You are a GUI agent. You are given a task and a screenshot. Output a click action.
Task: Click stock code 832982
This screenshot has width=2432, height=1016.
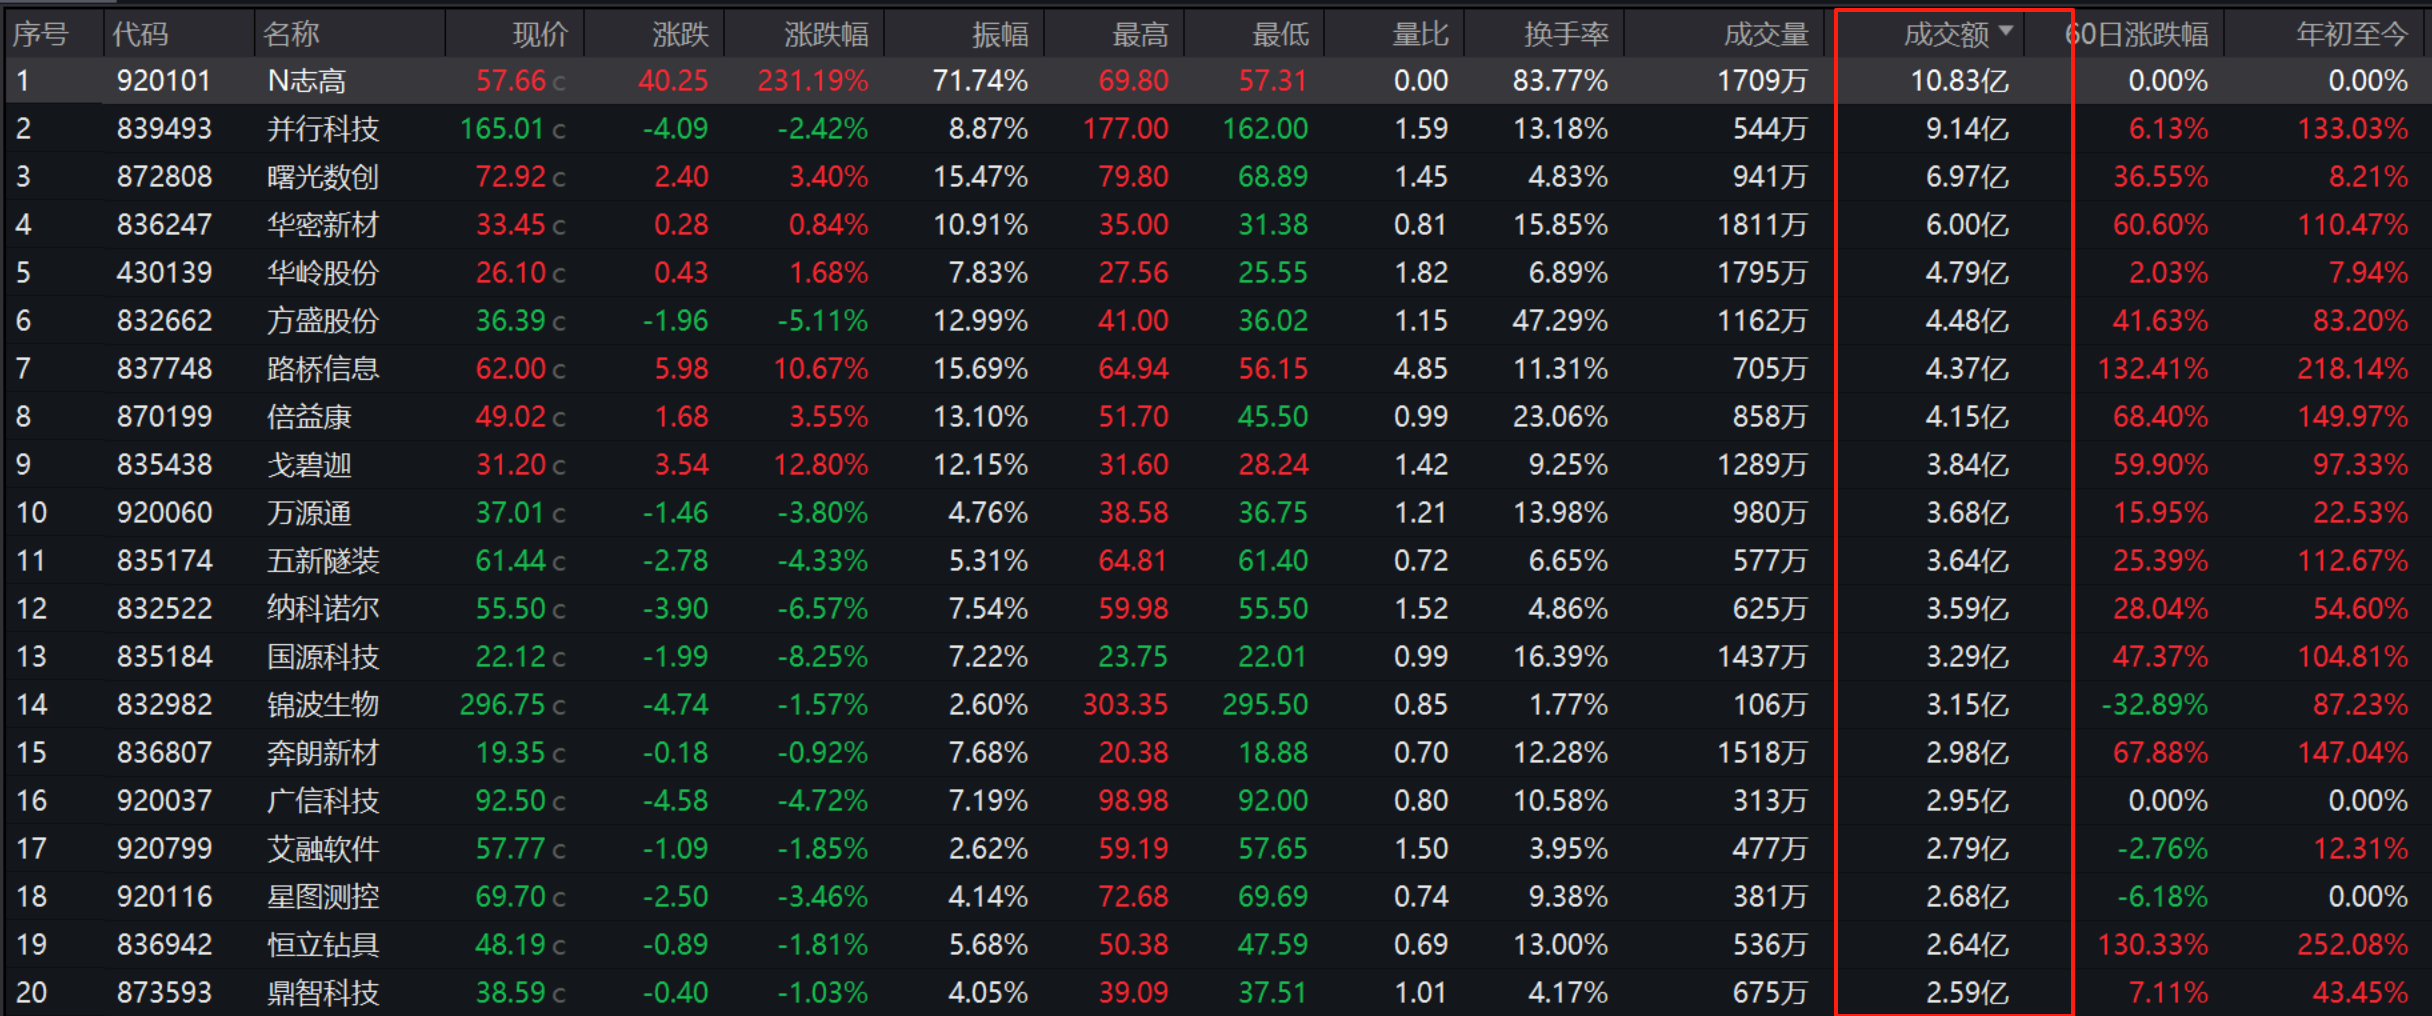click(164, 705)
